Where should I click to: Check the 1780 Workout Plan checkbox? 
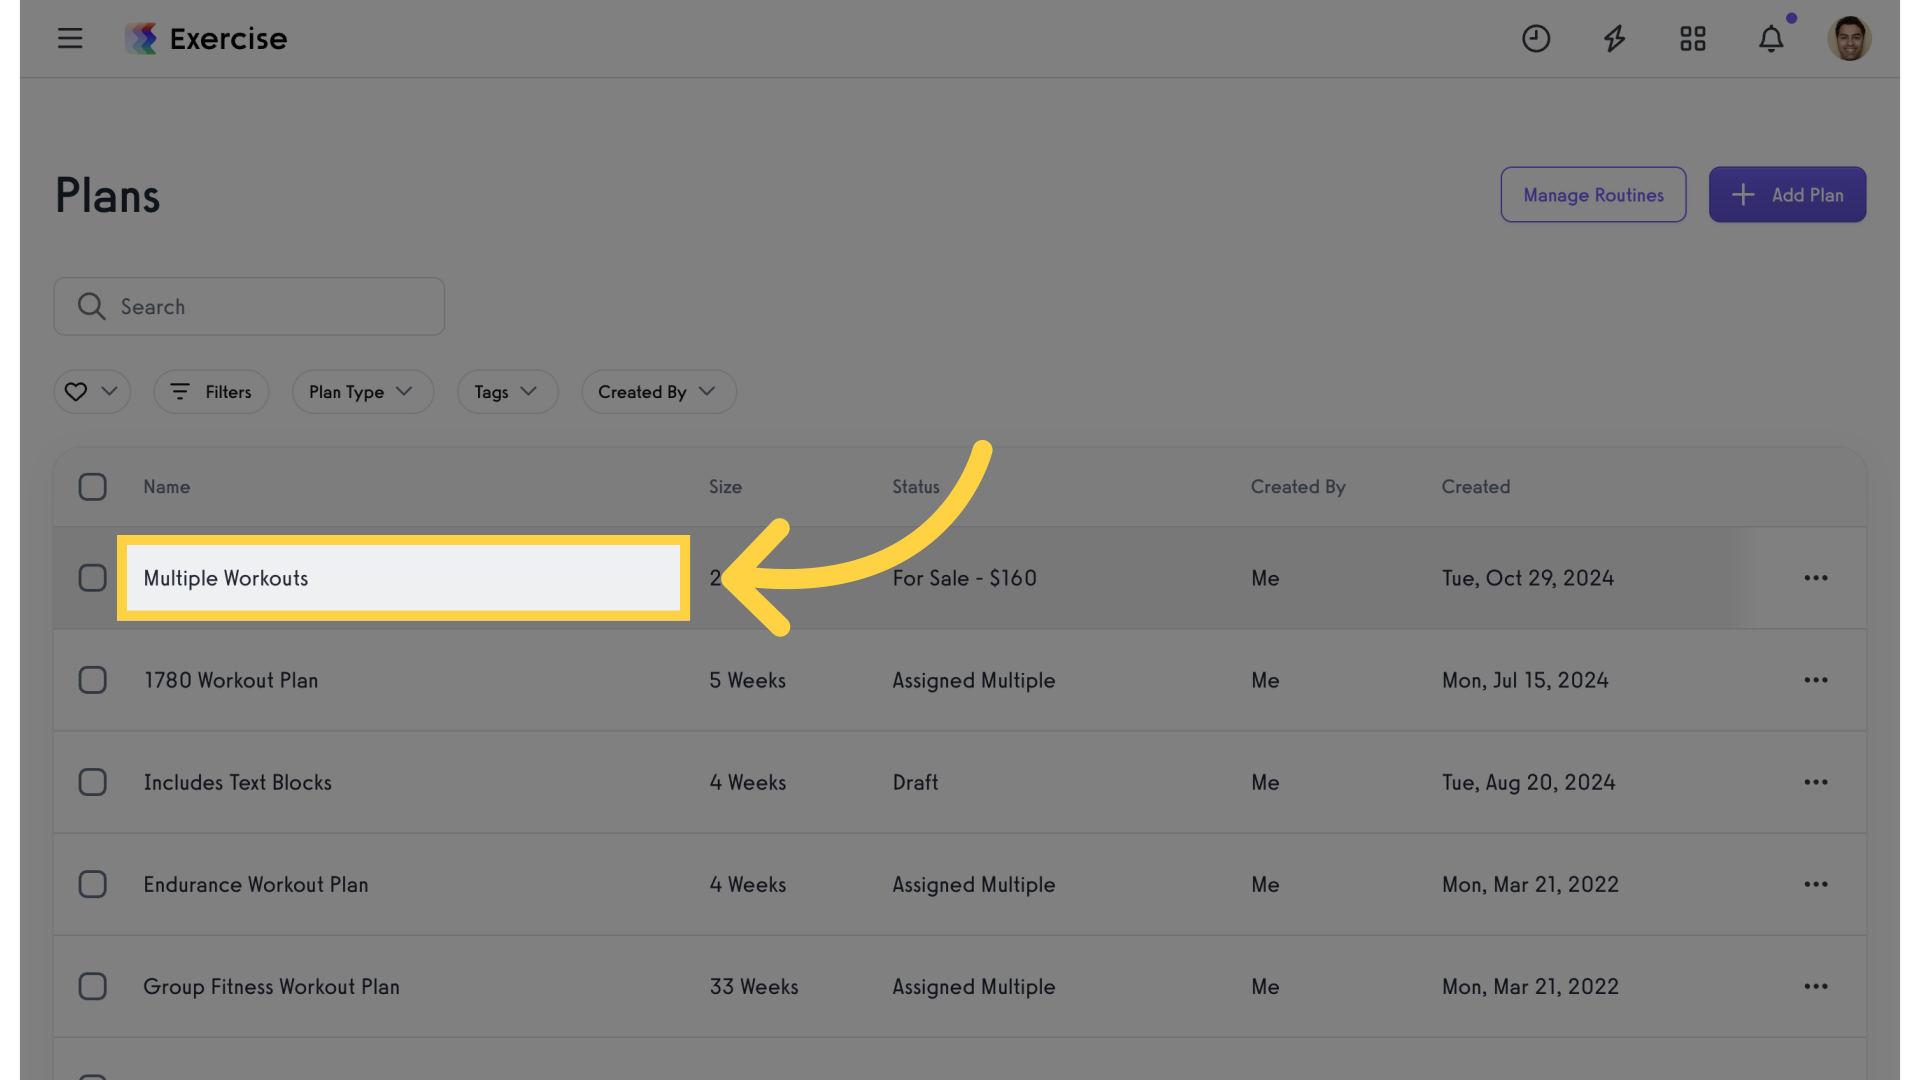[92, 680]
